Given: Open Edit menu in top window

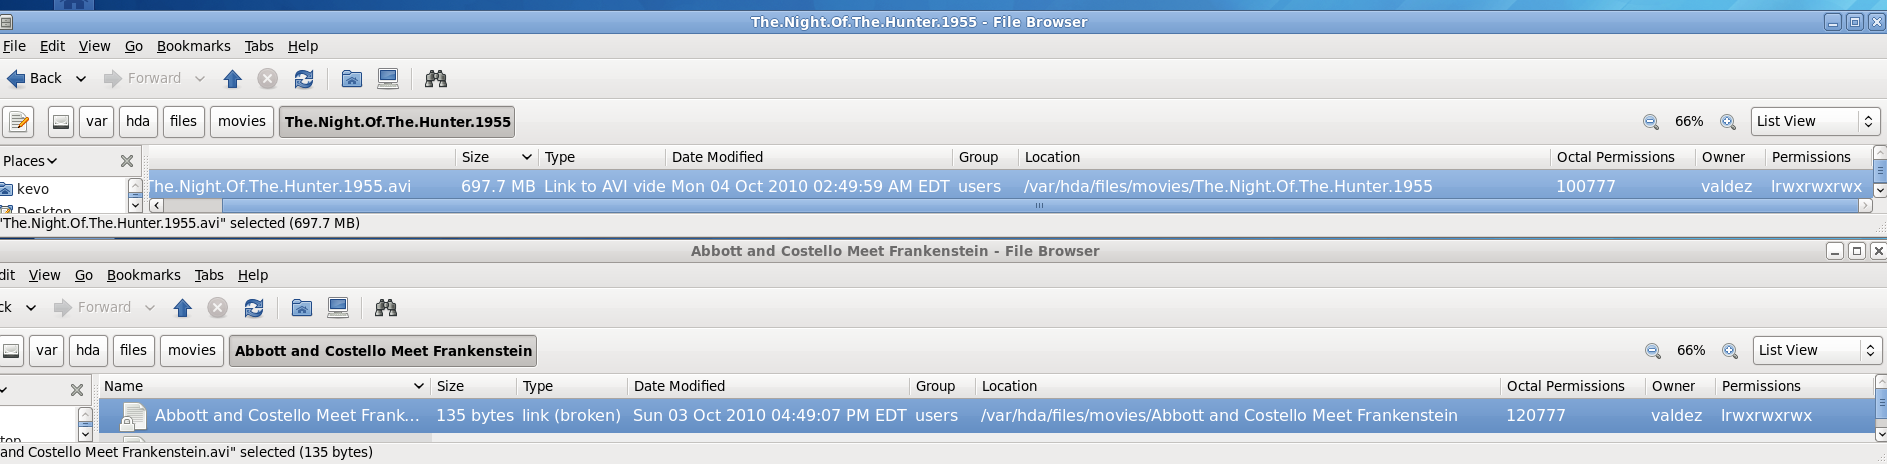Looking at the screenshot, I should [52, 46].
